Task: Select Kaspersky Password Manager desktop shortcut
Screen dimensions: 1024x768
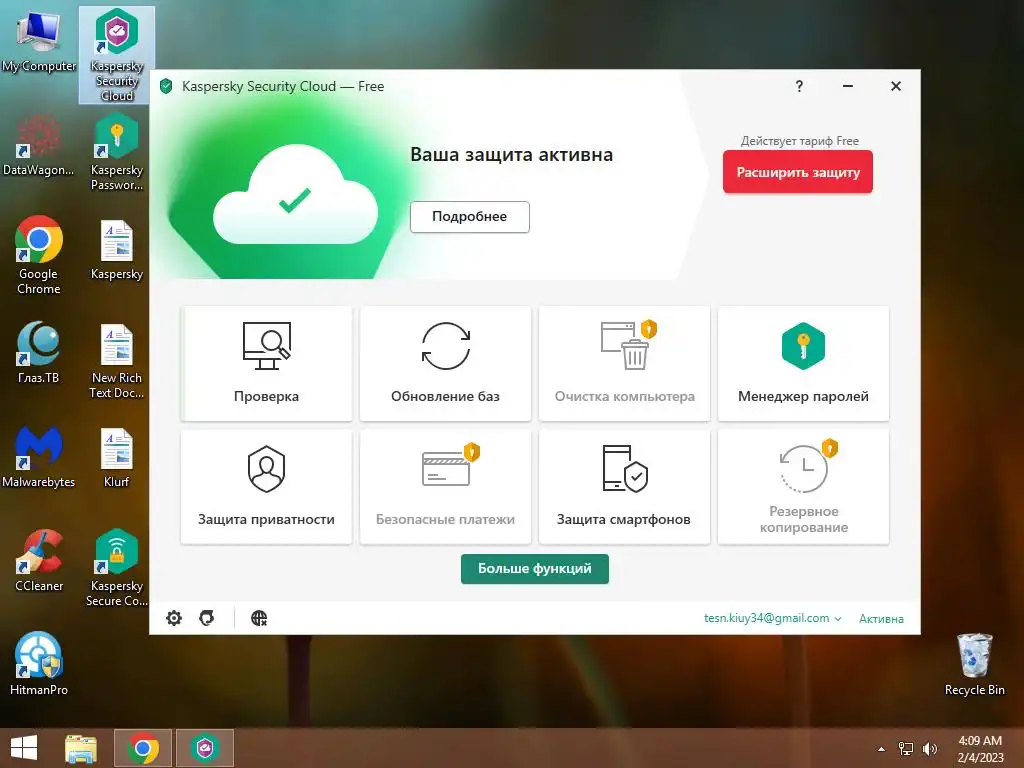Action: (117, 152)
